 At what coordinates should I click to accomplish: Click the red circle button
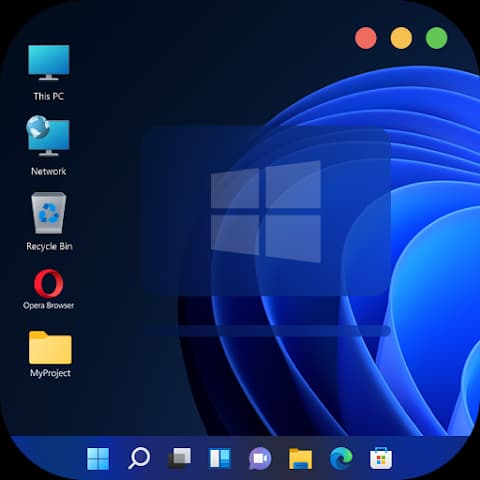click(366, 38)
